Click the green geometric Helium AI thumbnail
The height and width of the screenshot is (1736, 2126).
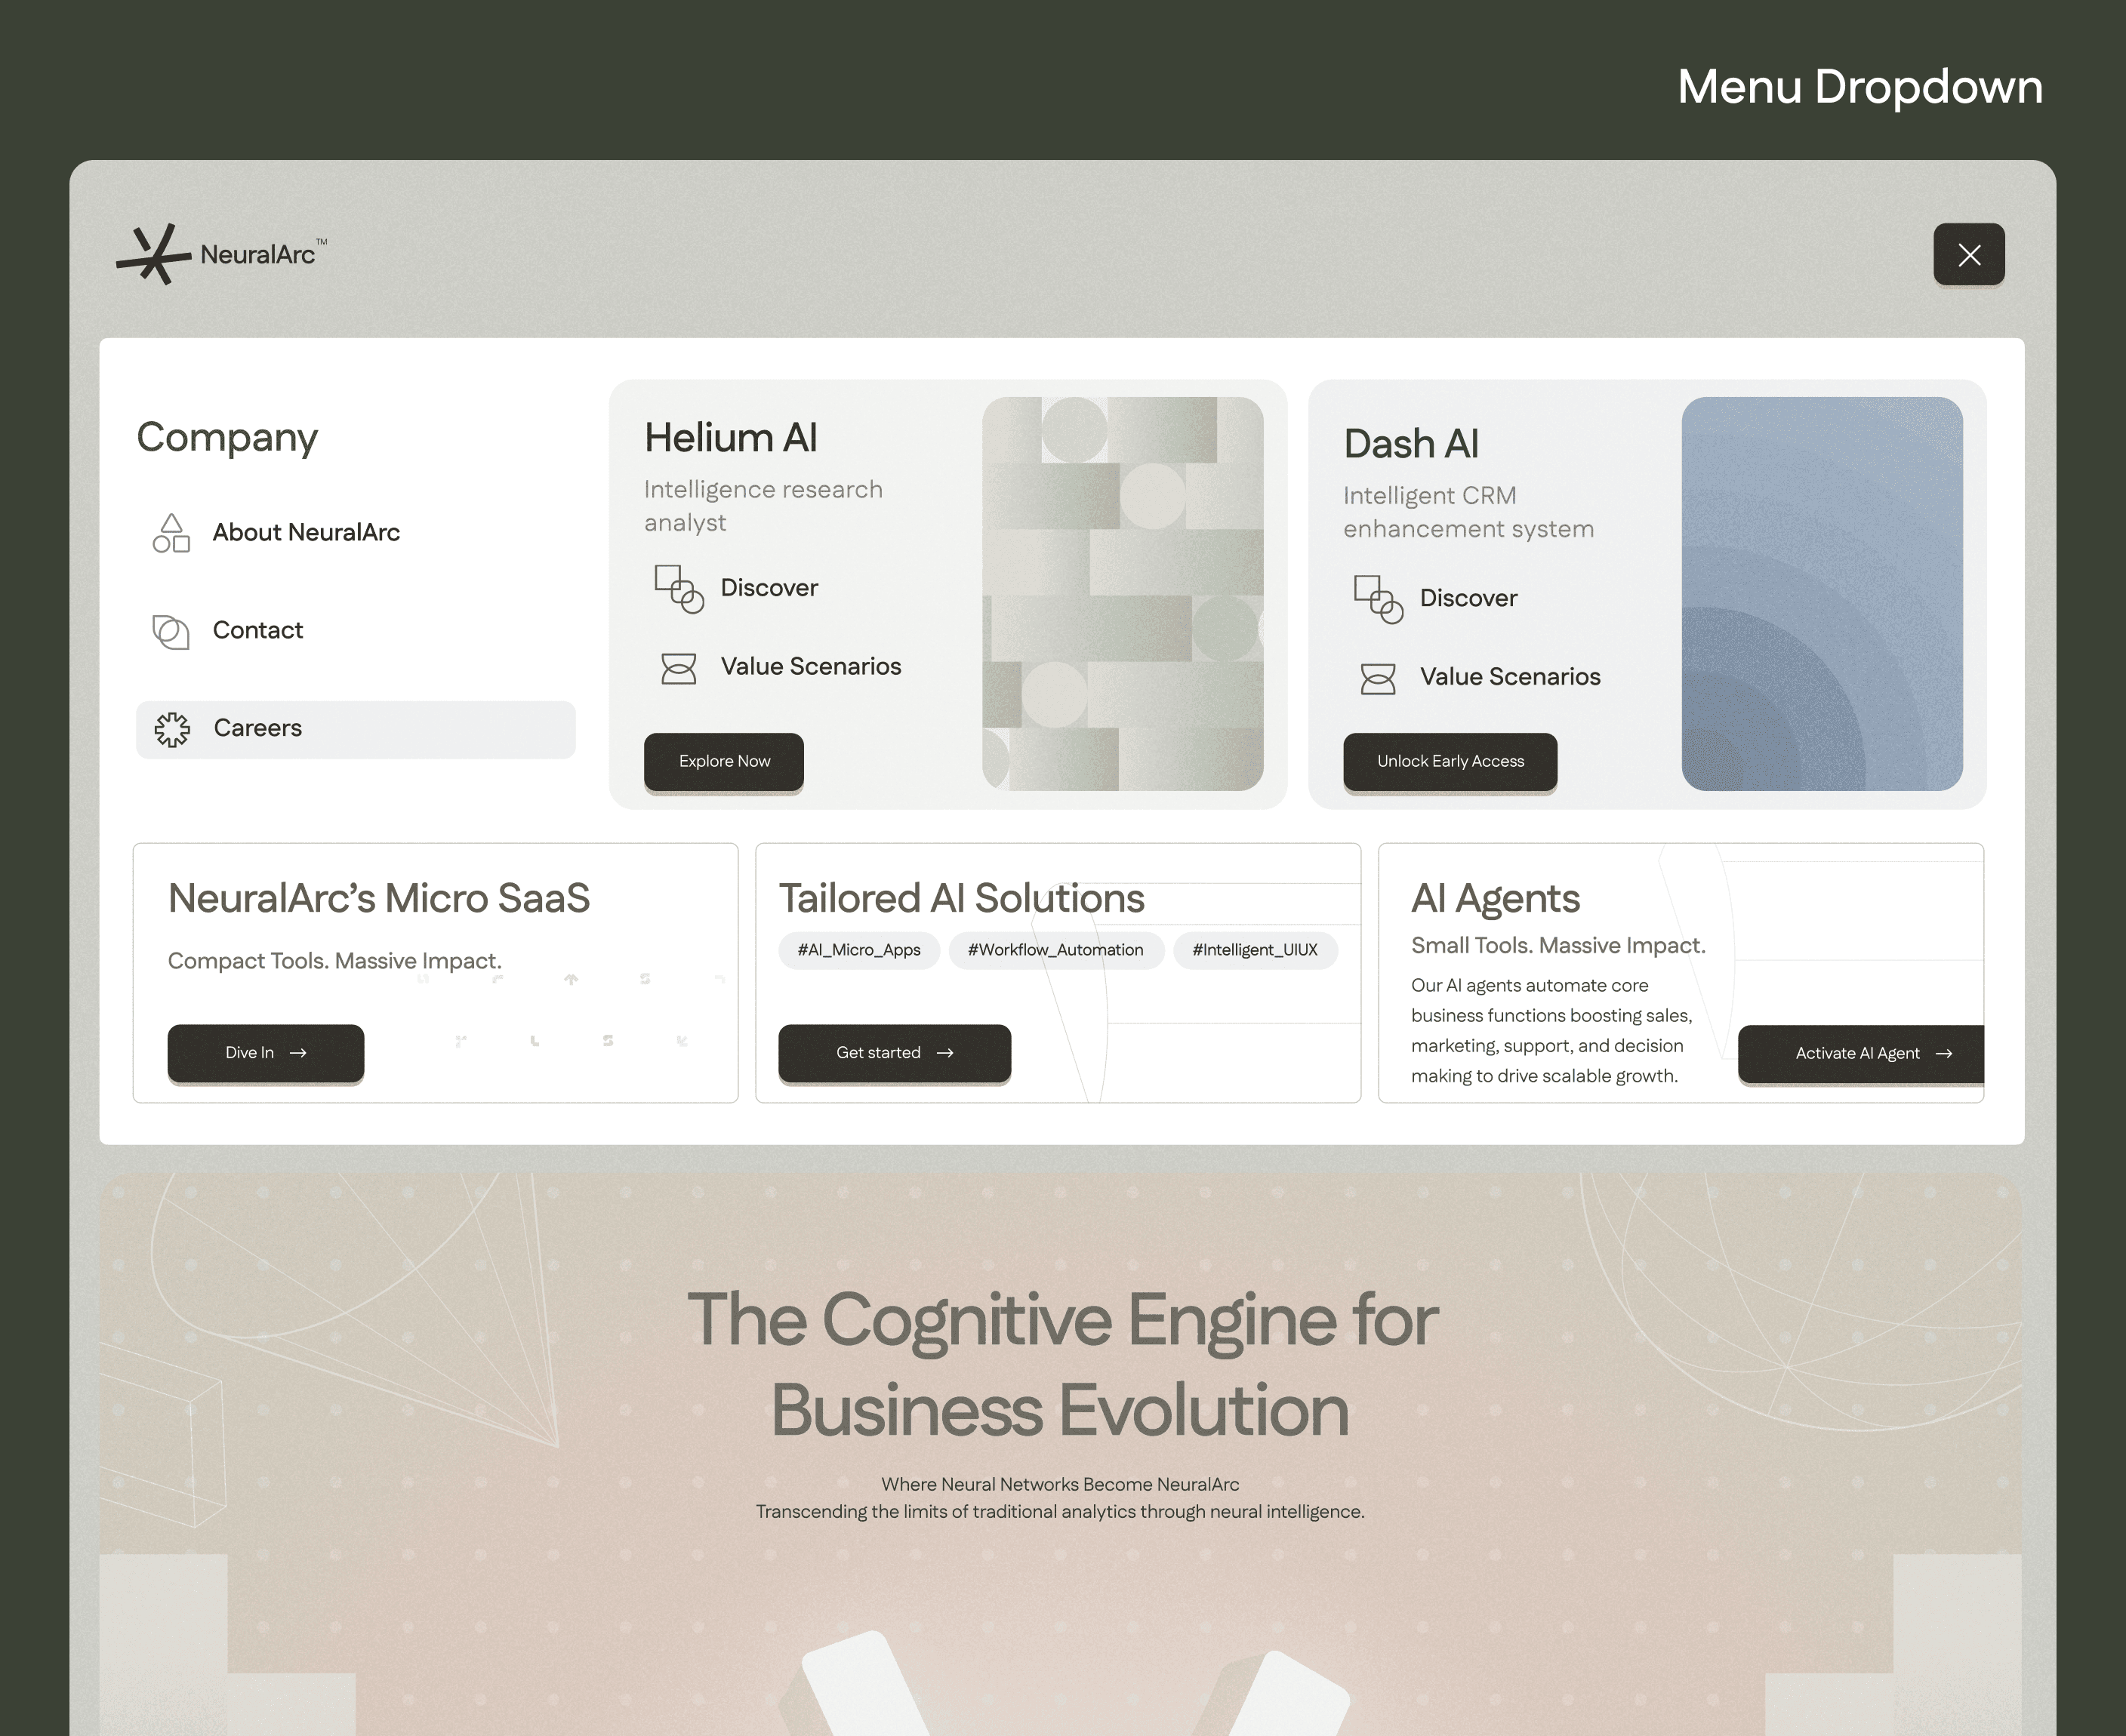tap(1122, 593)
